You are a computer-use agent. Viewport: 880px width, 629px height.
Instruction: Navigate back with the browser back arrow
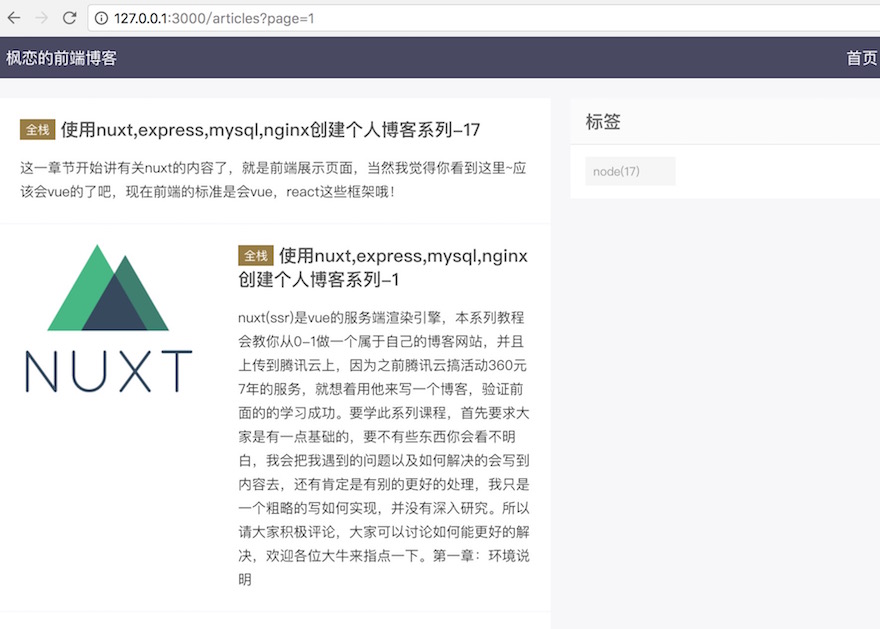13,16
